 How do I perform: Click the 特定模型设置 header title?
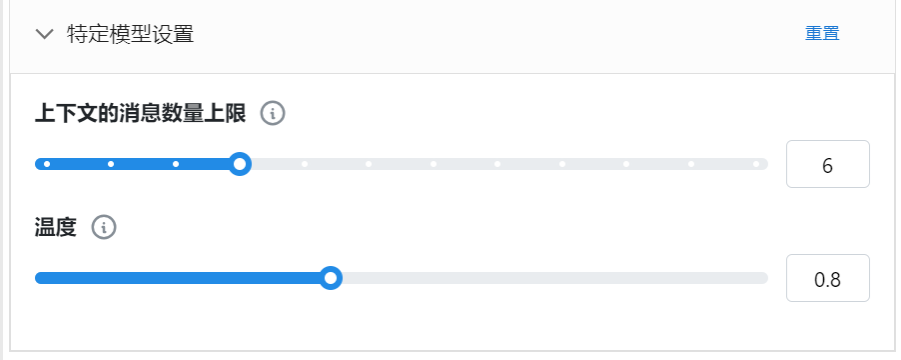point(130,34)
